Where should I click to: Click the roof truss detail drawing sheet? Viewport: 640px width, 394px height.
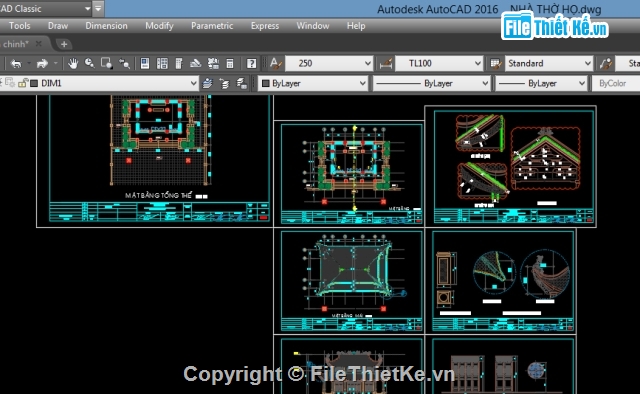click(514, 167)
